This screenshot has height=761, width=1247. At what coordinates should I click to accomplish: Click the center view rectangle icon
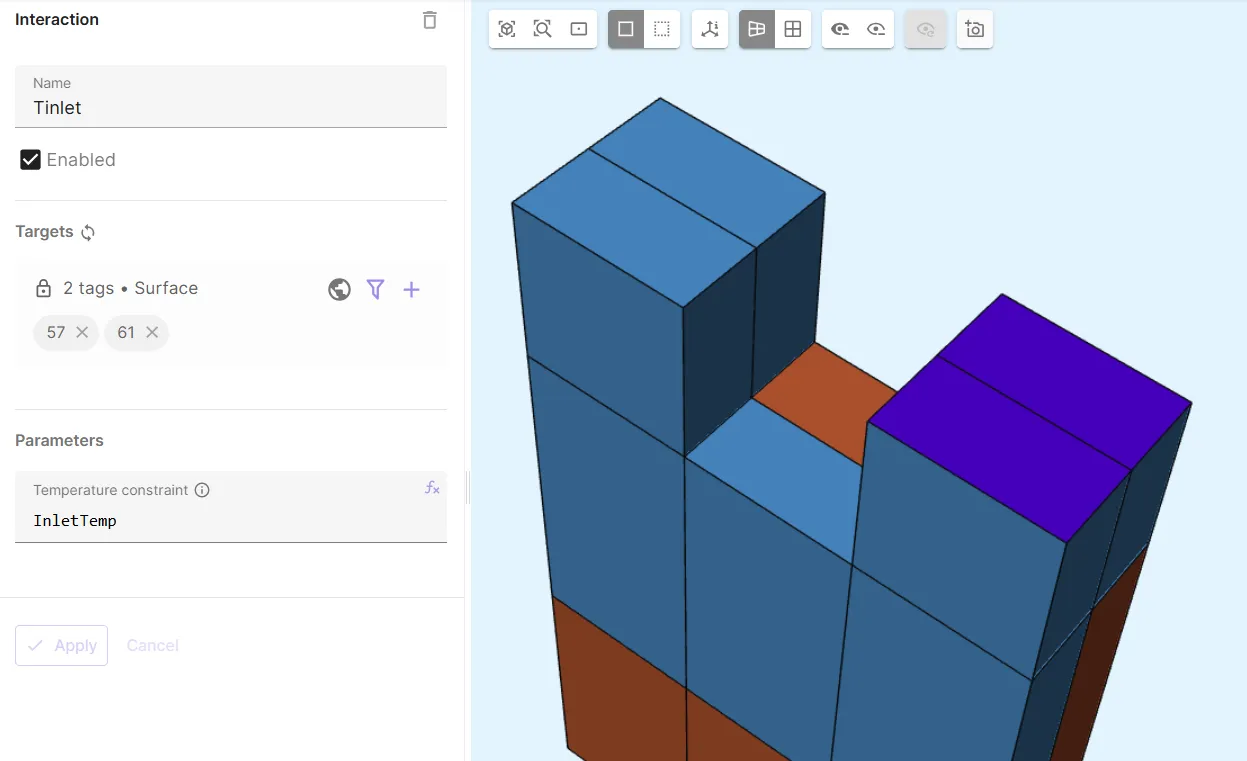coord(578,29)
